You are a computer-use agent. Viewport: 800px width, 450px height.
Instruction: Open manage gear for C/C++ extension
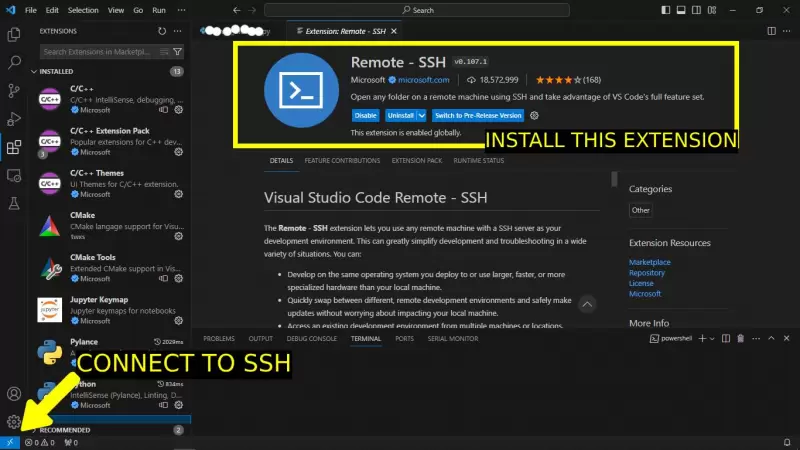tap(179, 110)
